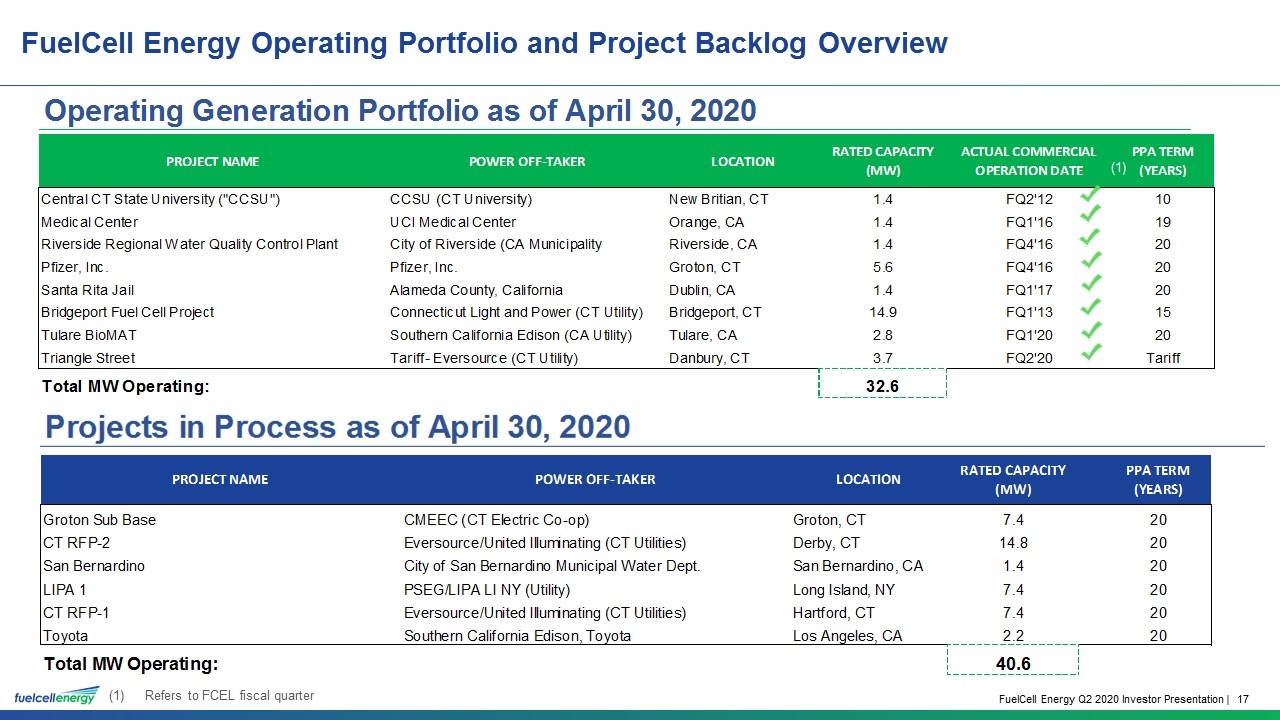This screenshot has height=720, width=1280.
Task: Click the Connecticut Light and Power cell
Action: click(x=516, y=312)
